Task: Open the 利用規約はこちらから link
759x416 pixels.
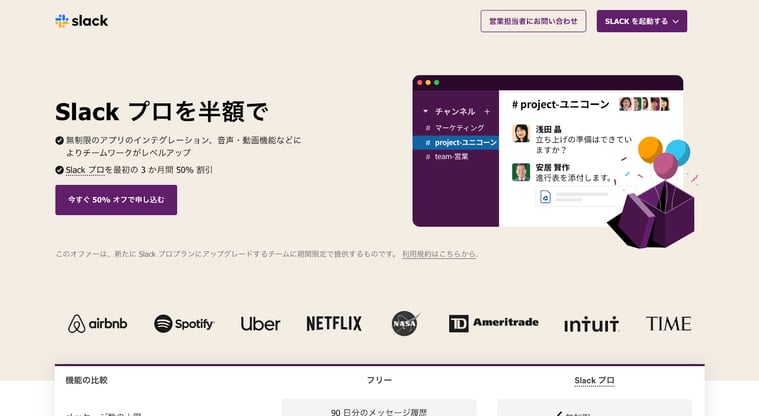Action: (x=440, y=254)
